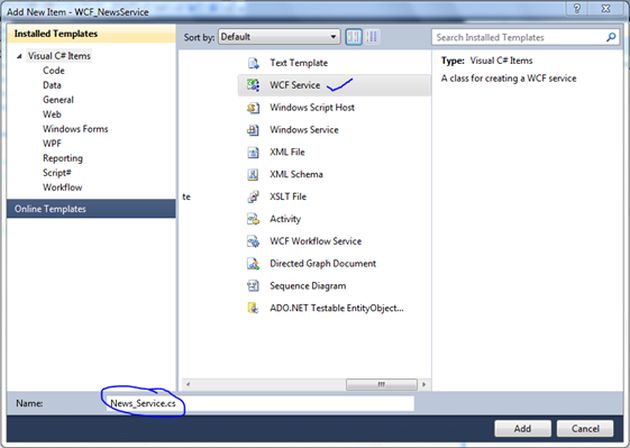This screenshot has height=448, width=630.
Task: Click the Text Template file icon
Action: pyautogui.click(x=253, y=63)
